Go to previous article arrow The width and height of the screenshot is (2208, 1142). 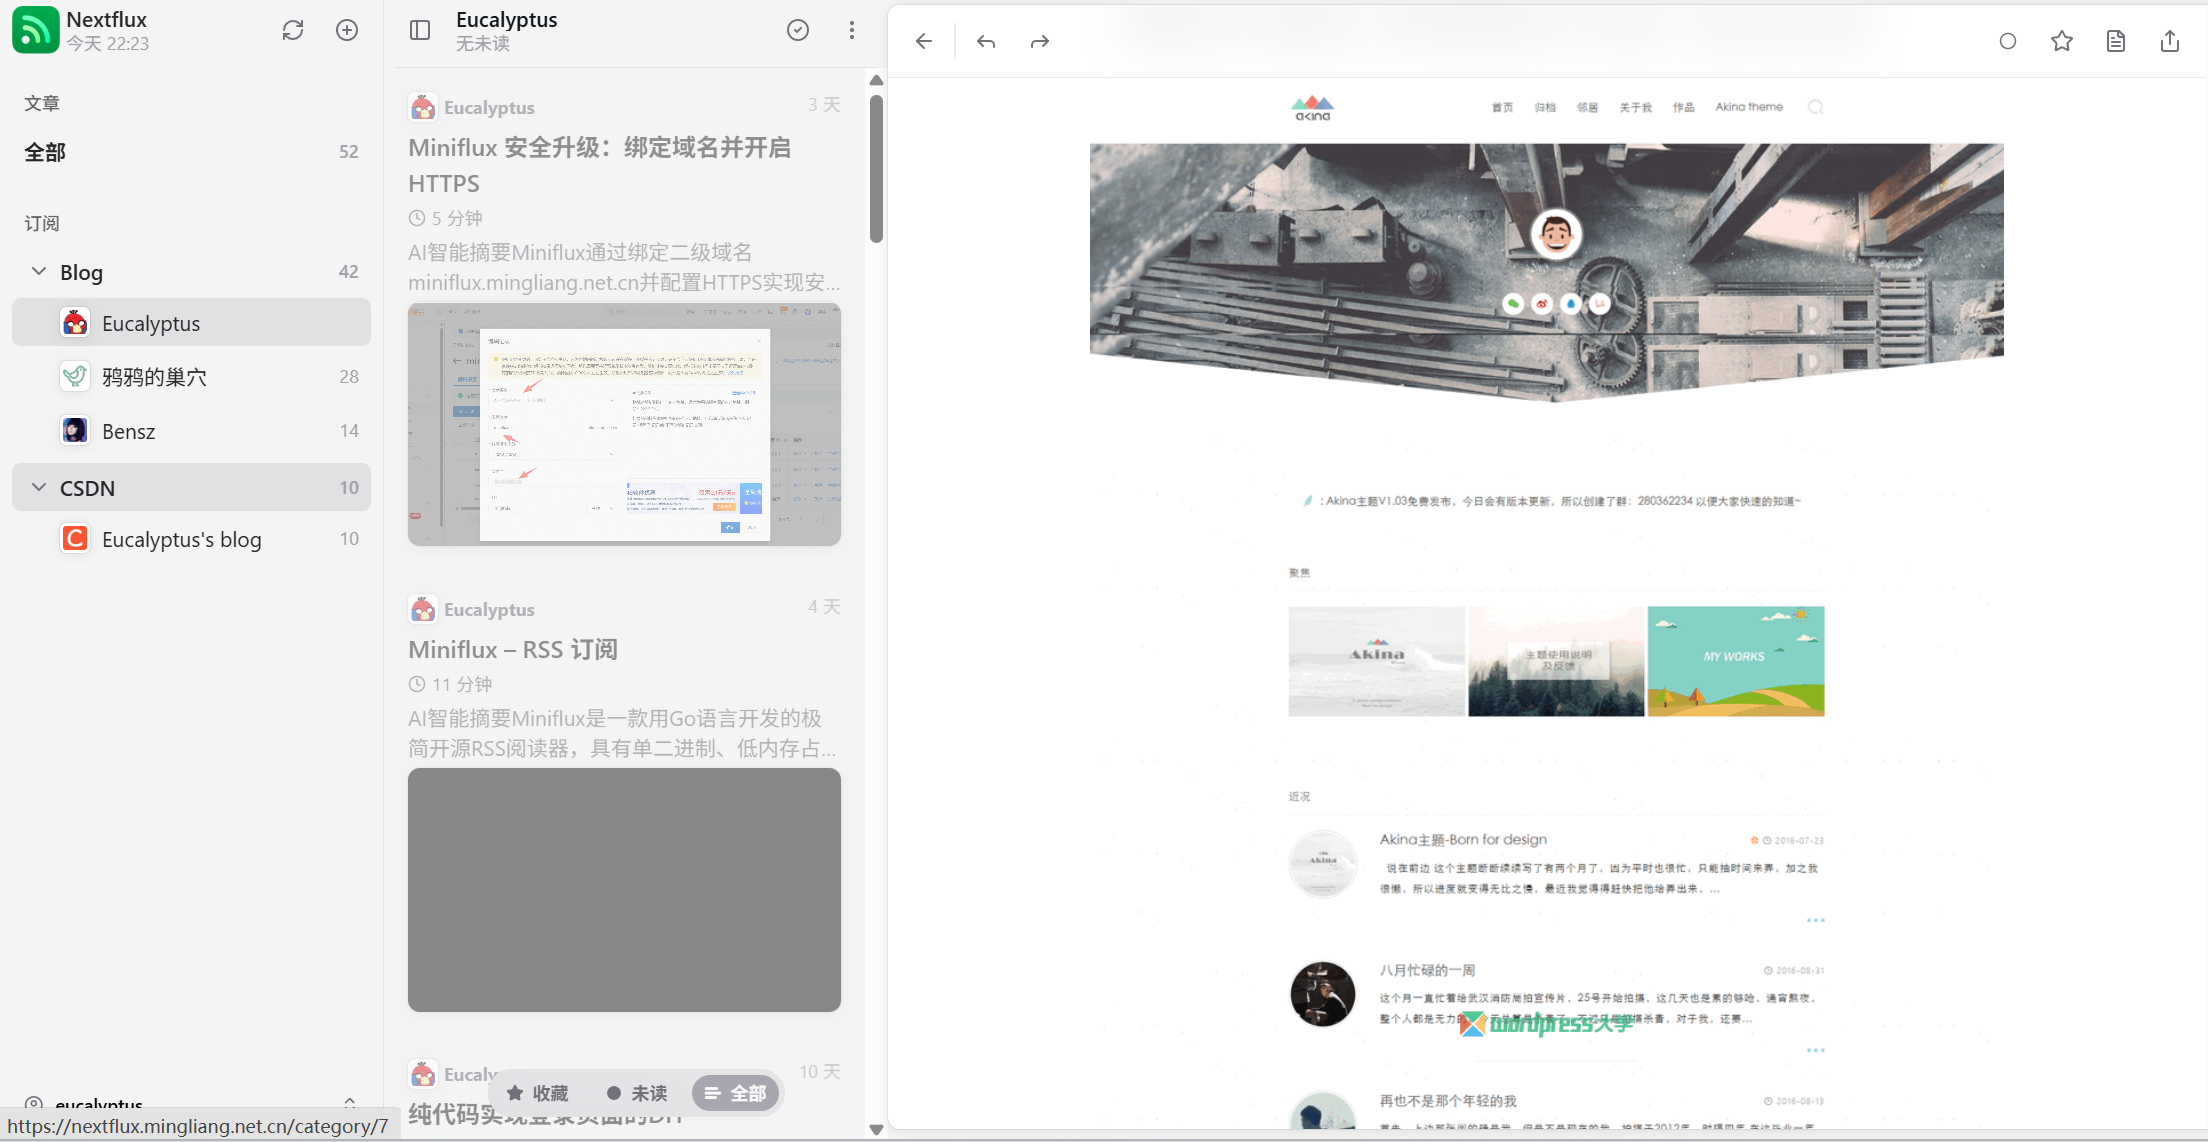pos(986,41)
